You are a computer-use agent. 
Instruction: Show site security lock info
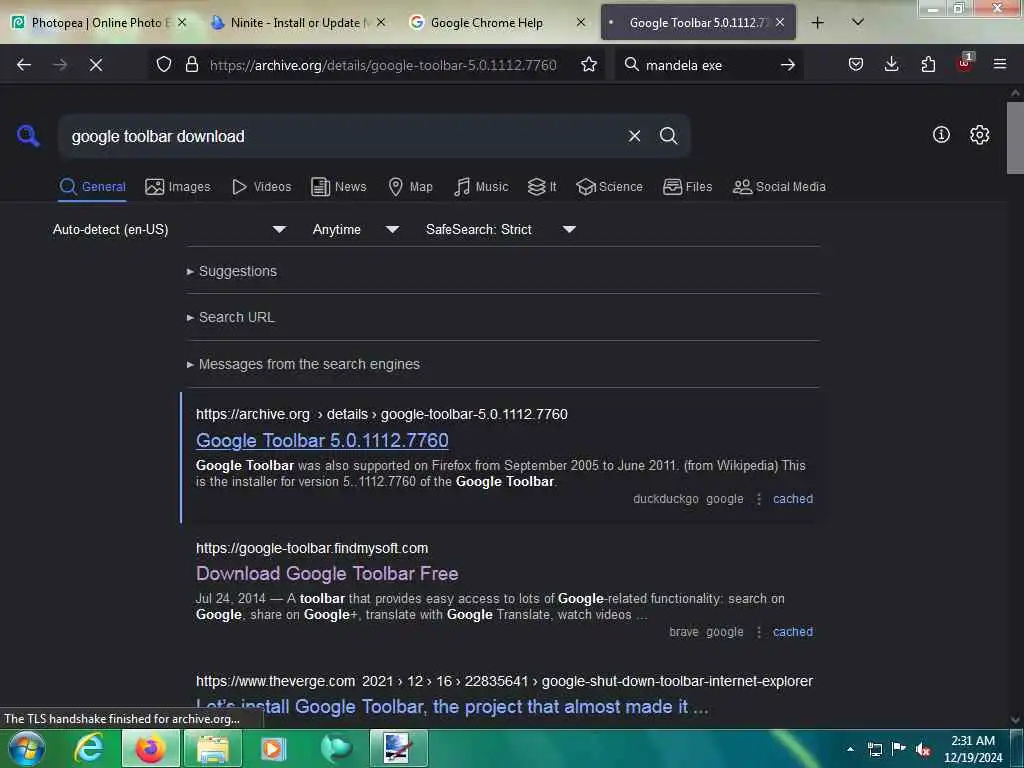[x=191, y=65]
